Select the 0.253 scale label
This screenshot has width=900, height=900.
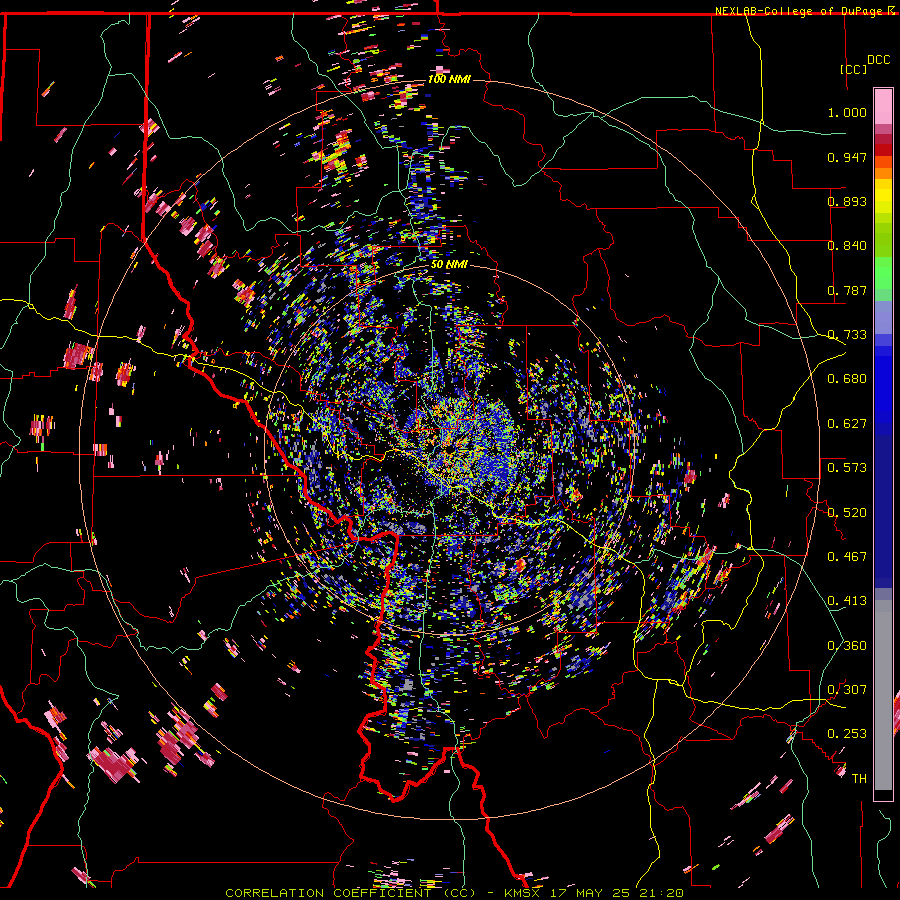point(847,734)
